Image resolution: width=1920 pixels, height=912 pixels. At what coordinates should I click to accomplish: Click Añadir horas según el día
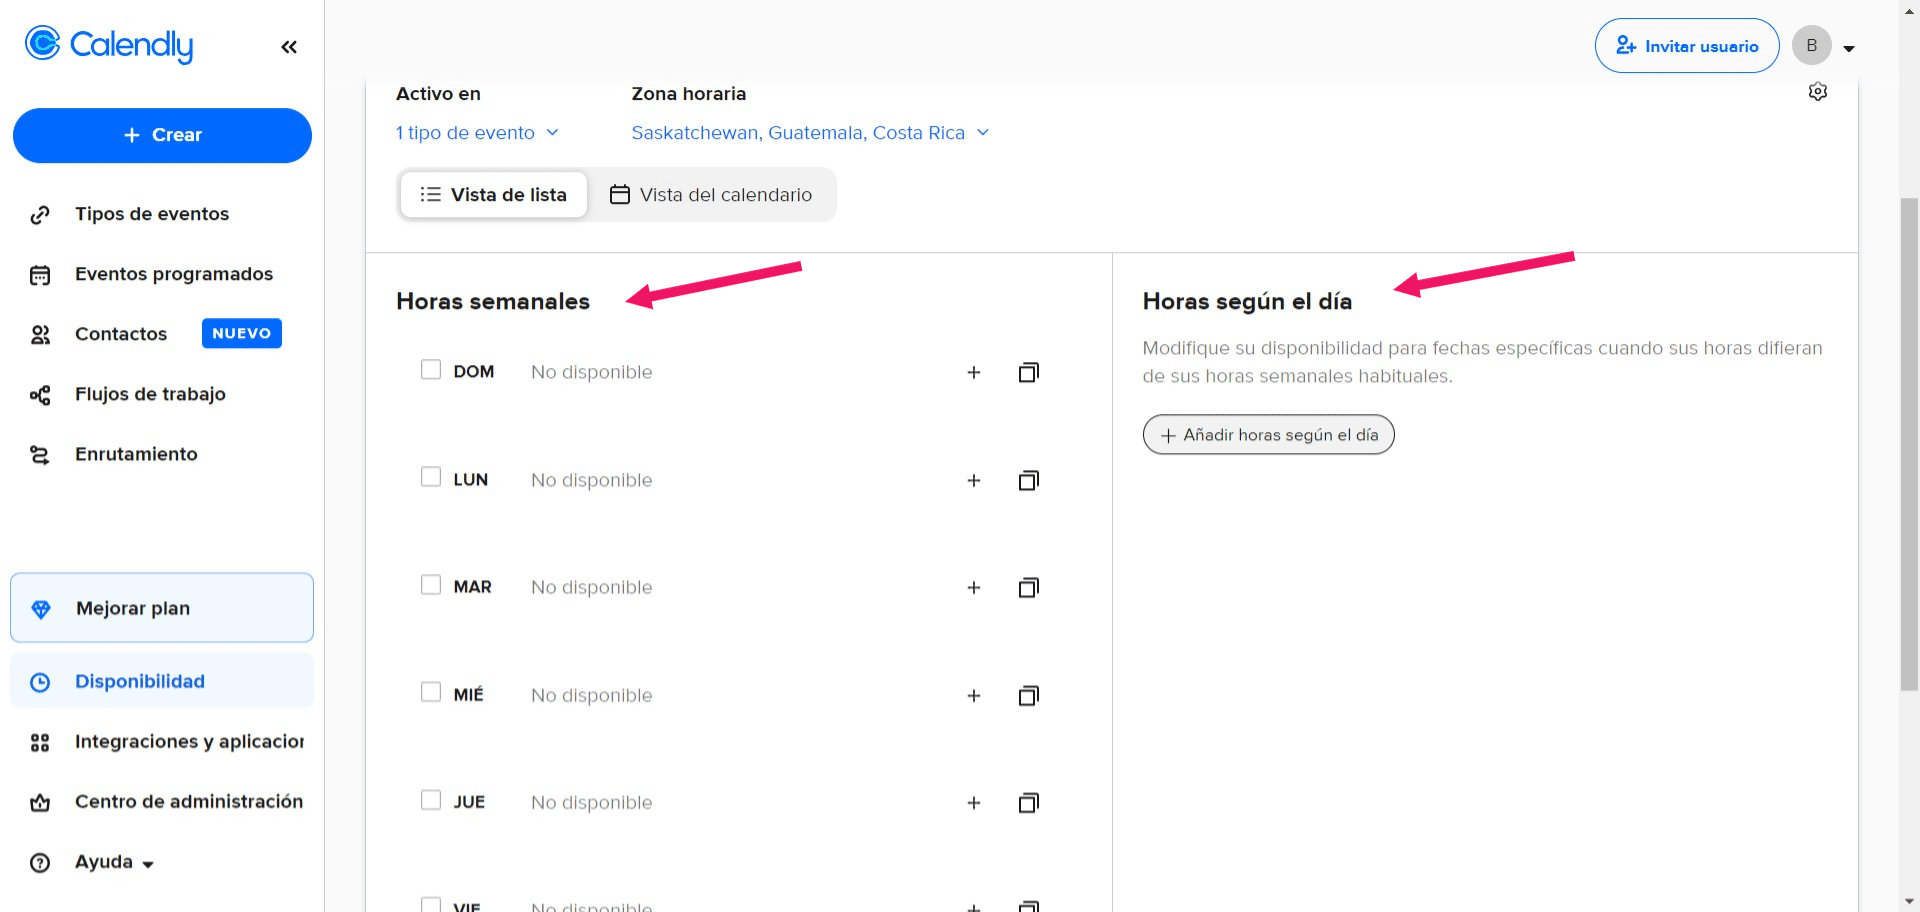coord(1268,434)
